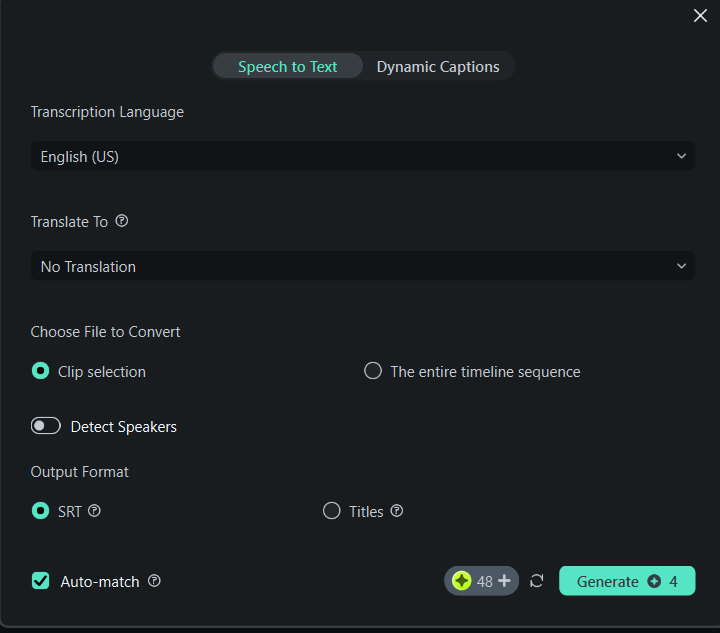Click the Auto-match help icon
Screen dimensions: 720x633
click(x=154, y=581)
